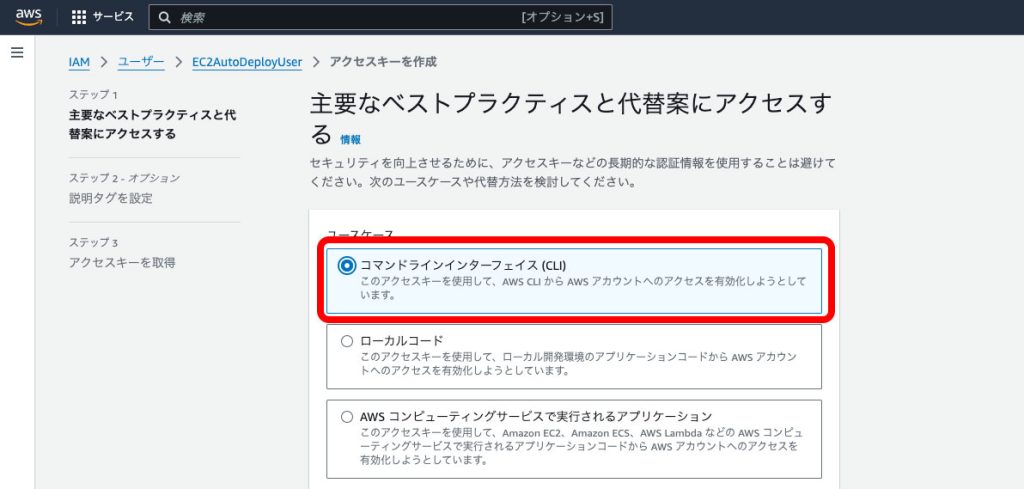
Task: Focus the 検索 search field
Action: tap(380, 18)
